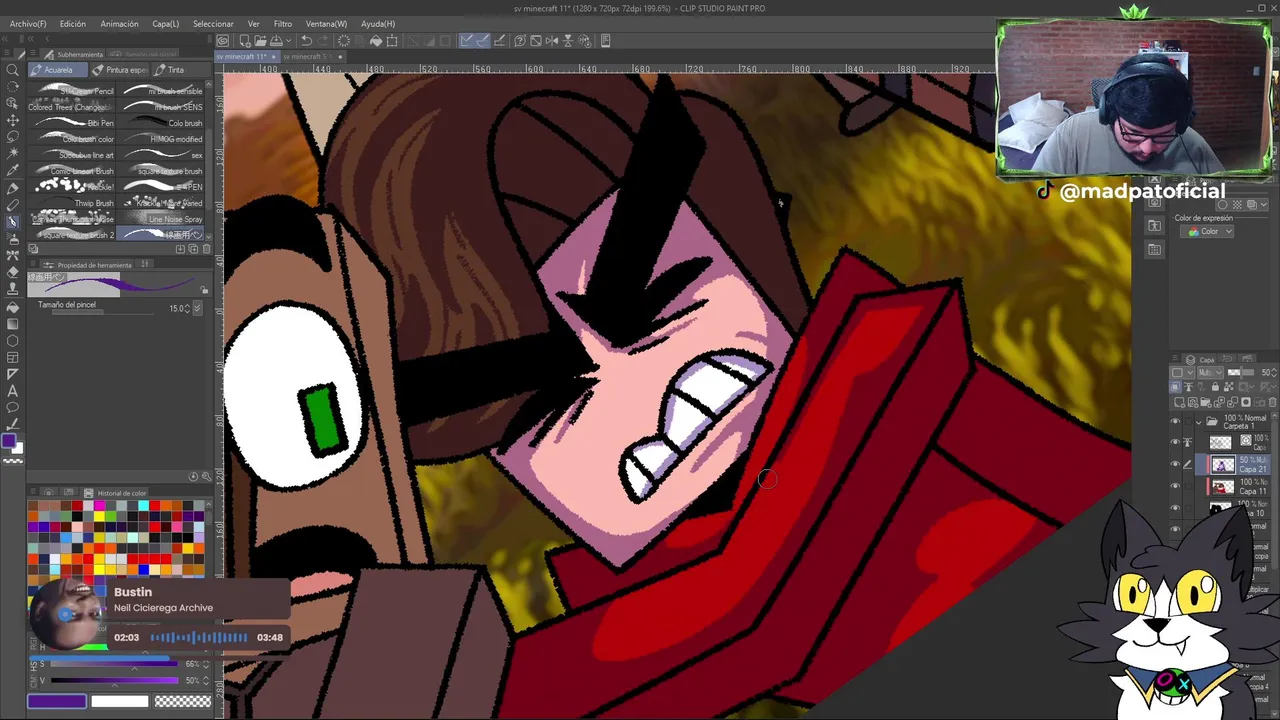Select the Bibi Pen brush

71,123
